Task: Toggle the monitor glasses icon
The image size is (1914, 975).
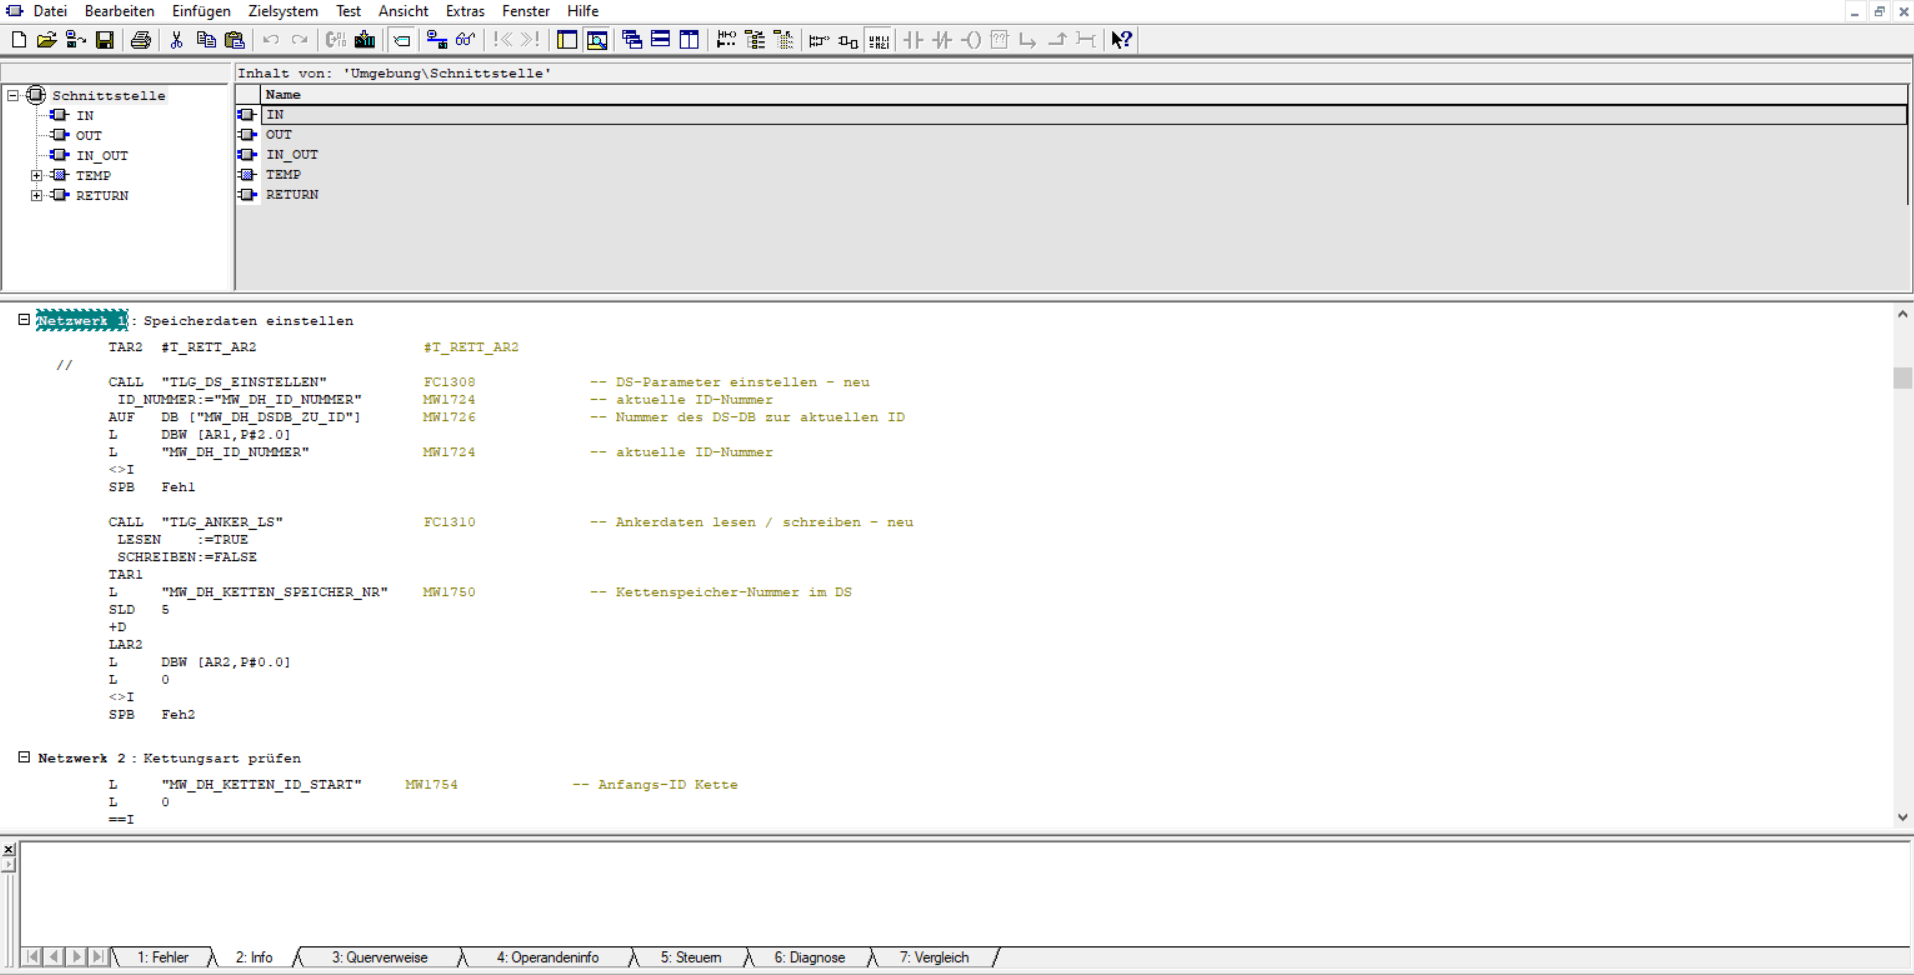Action: [465, 40]
